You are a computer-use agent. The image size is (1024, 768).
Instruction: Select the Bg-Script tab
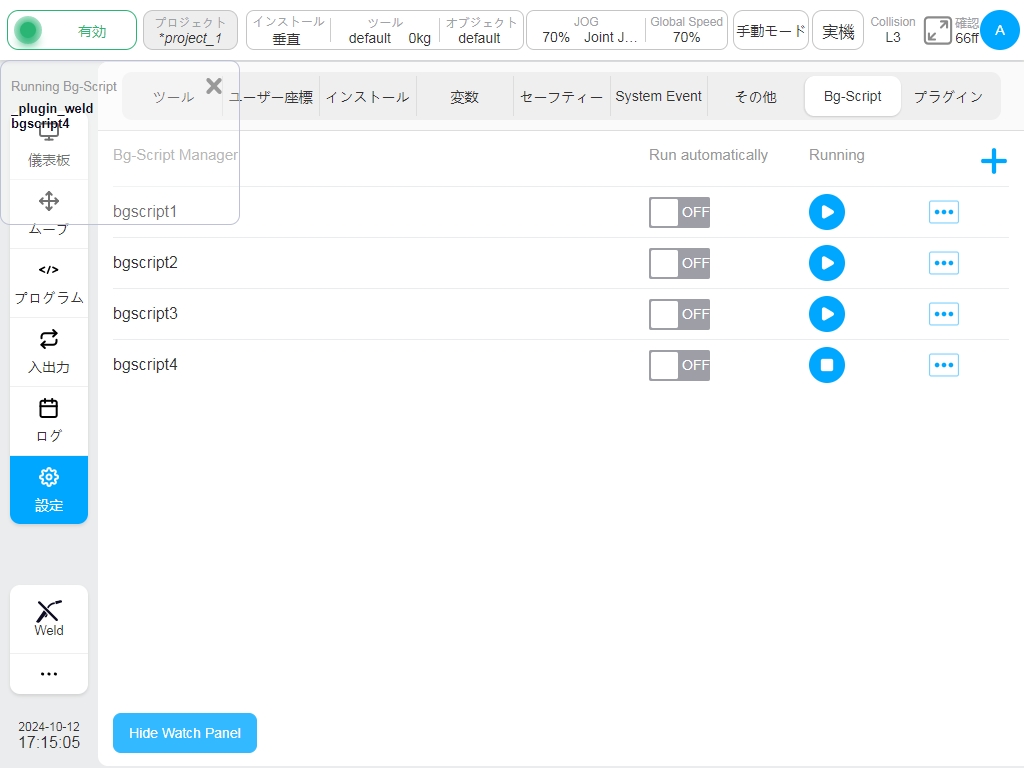coord(852,97)
